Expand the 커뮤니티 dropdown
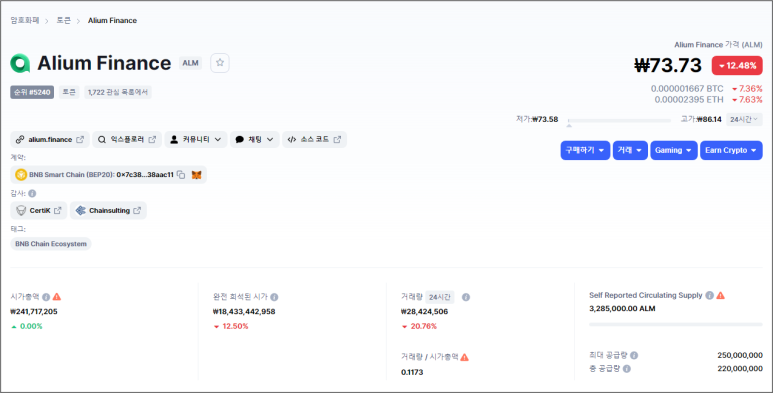The height and width of the screenshot is (393, 773). 196,140
